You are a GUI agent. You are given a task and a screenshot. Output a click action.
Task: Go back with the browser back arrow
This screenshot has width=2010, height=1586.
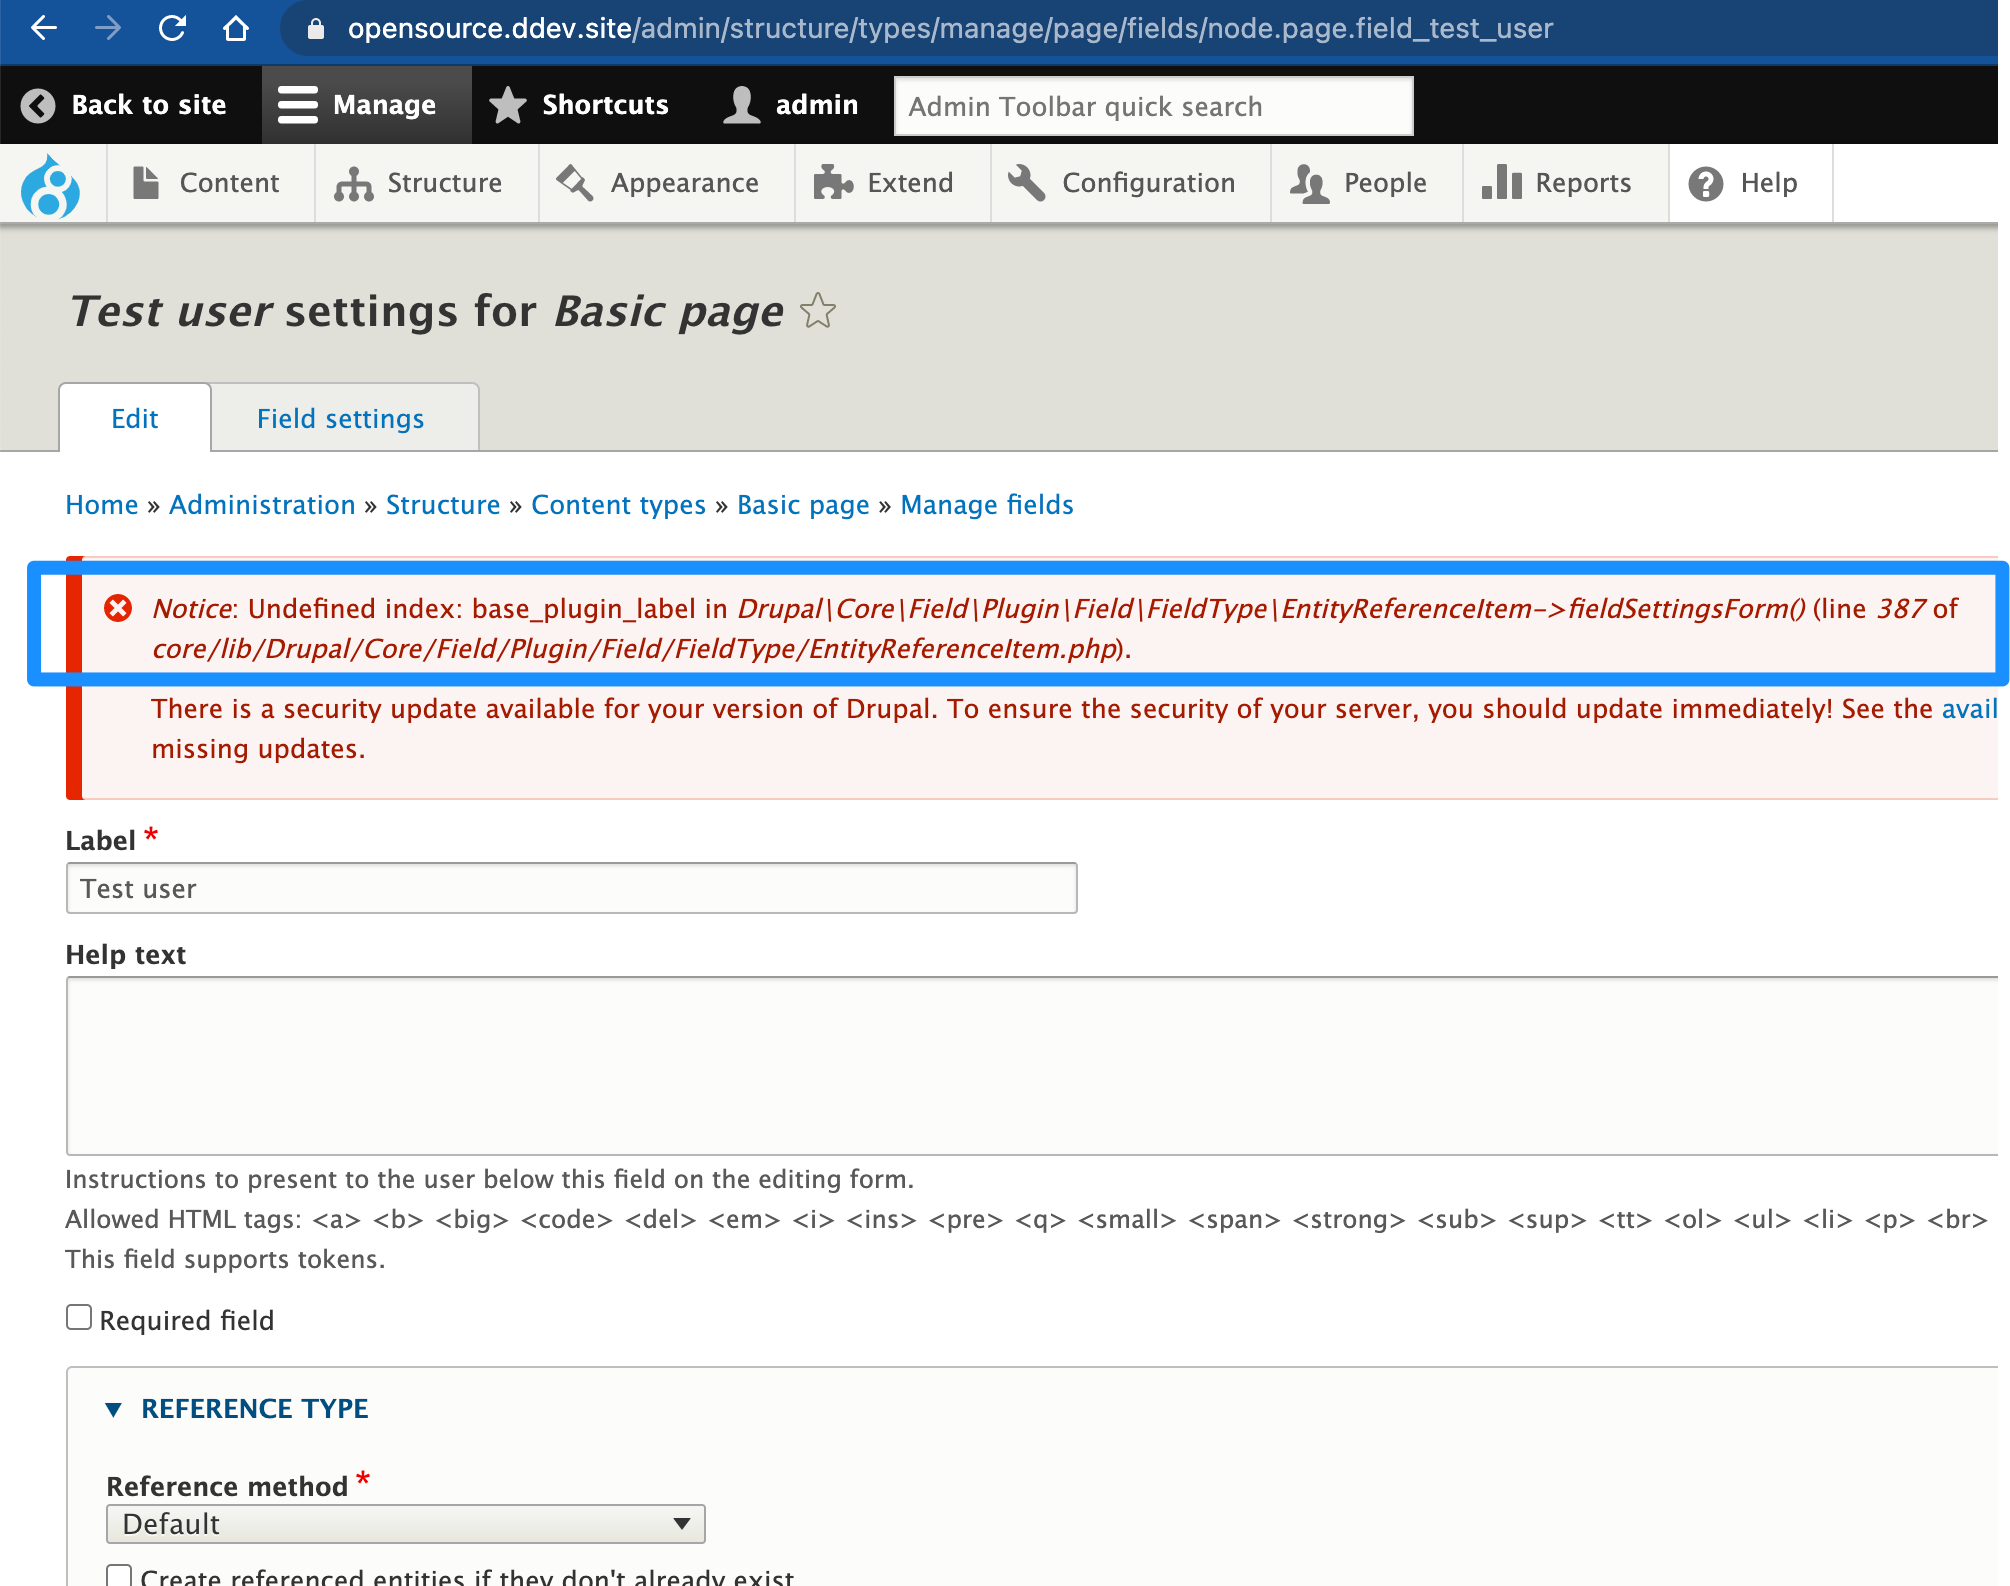point(44,28)
